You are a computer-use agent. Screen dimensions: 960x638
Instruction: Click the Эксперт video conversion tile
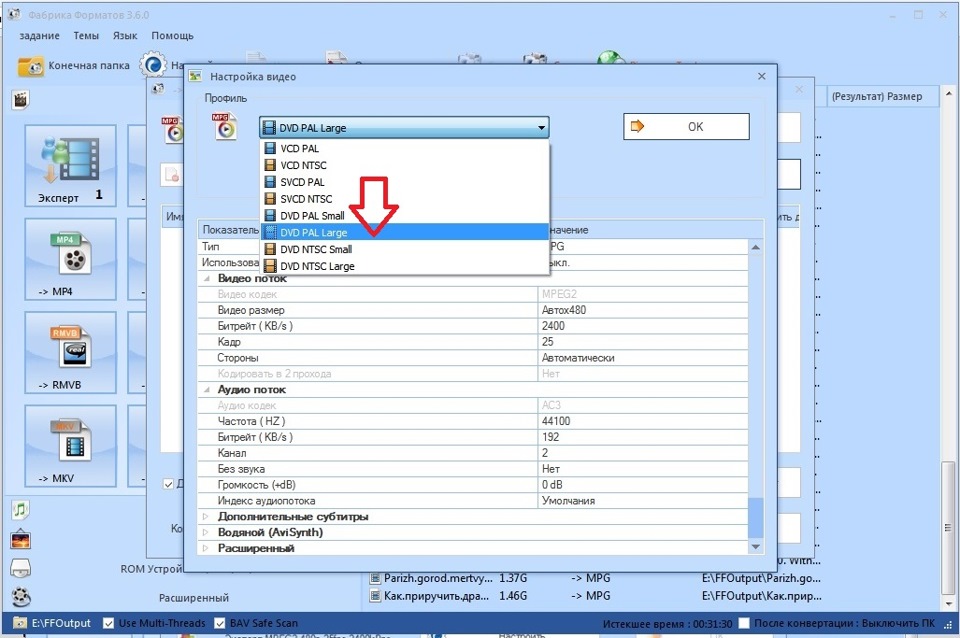[x=70, y=165]
